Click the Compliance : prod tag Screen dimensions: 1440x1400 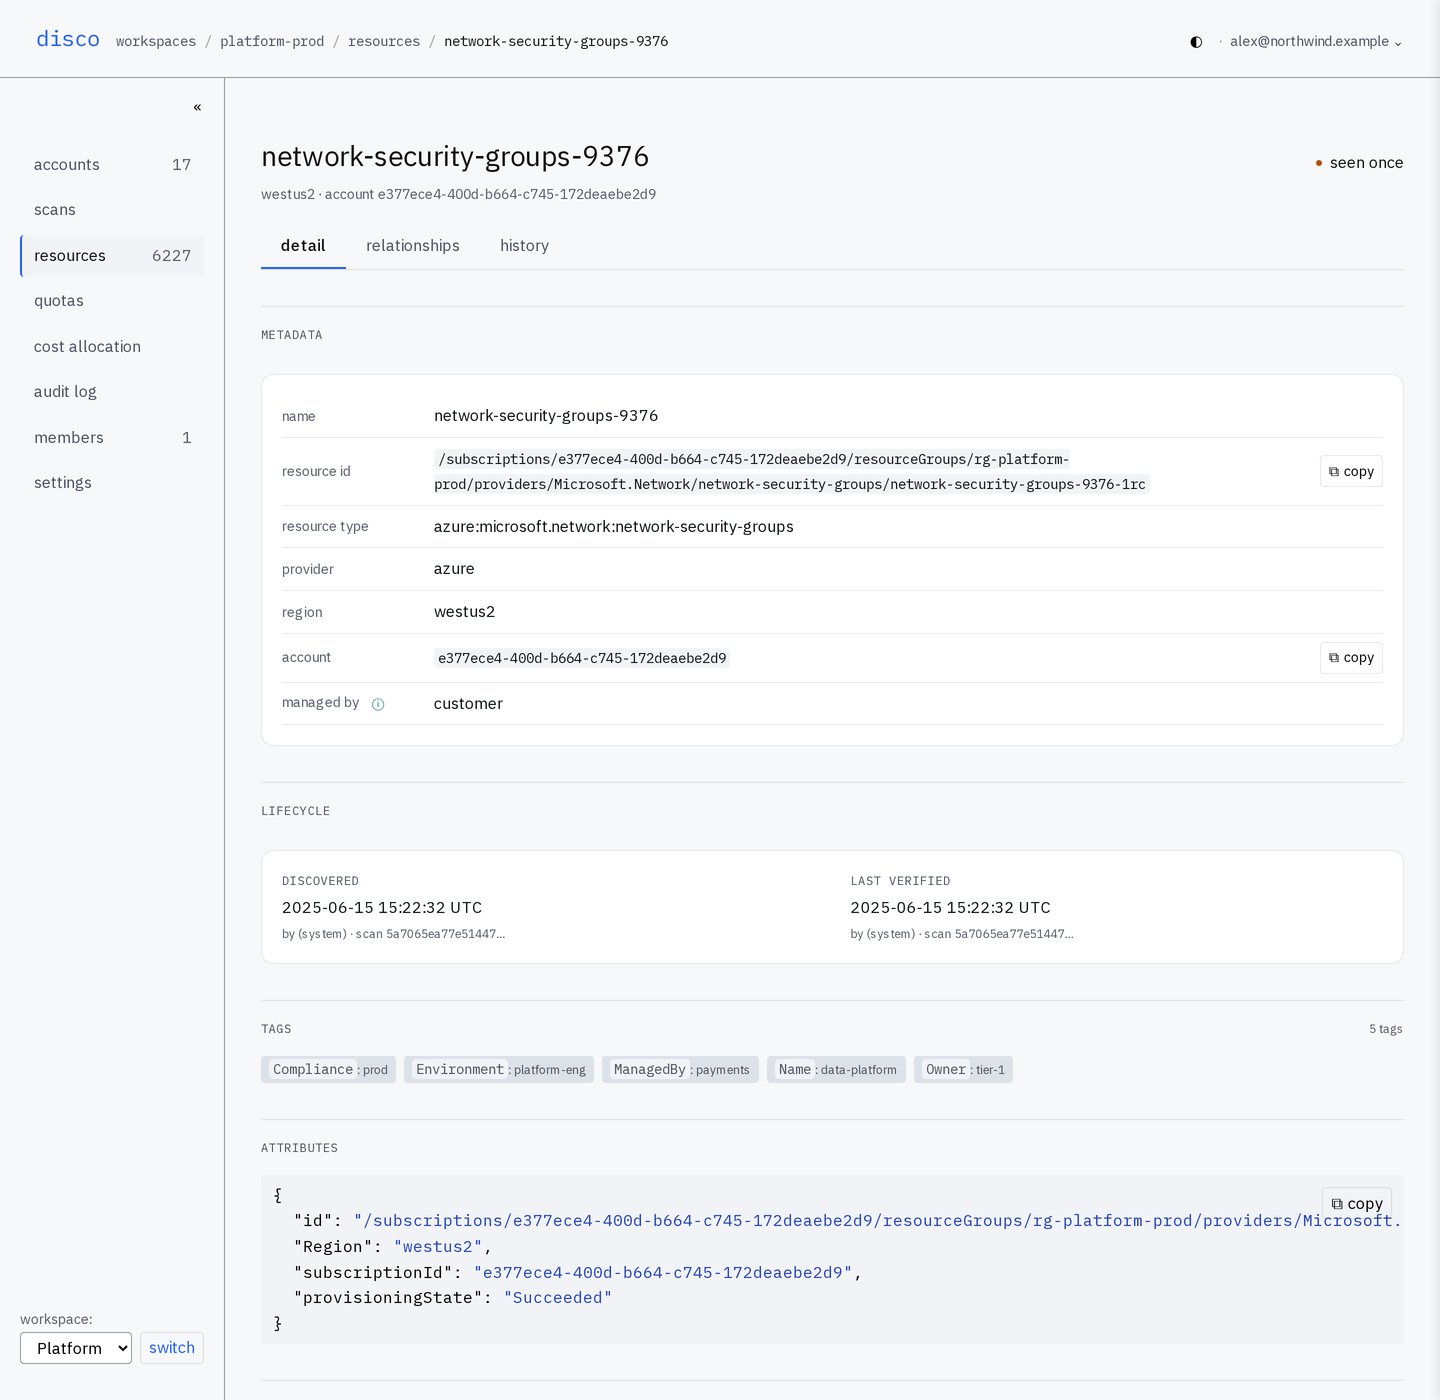pyautogui.click(x=329, y=1070)
